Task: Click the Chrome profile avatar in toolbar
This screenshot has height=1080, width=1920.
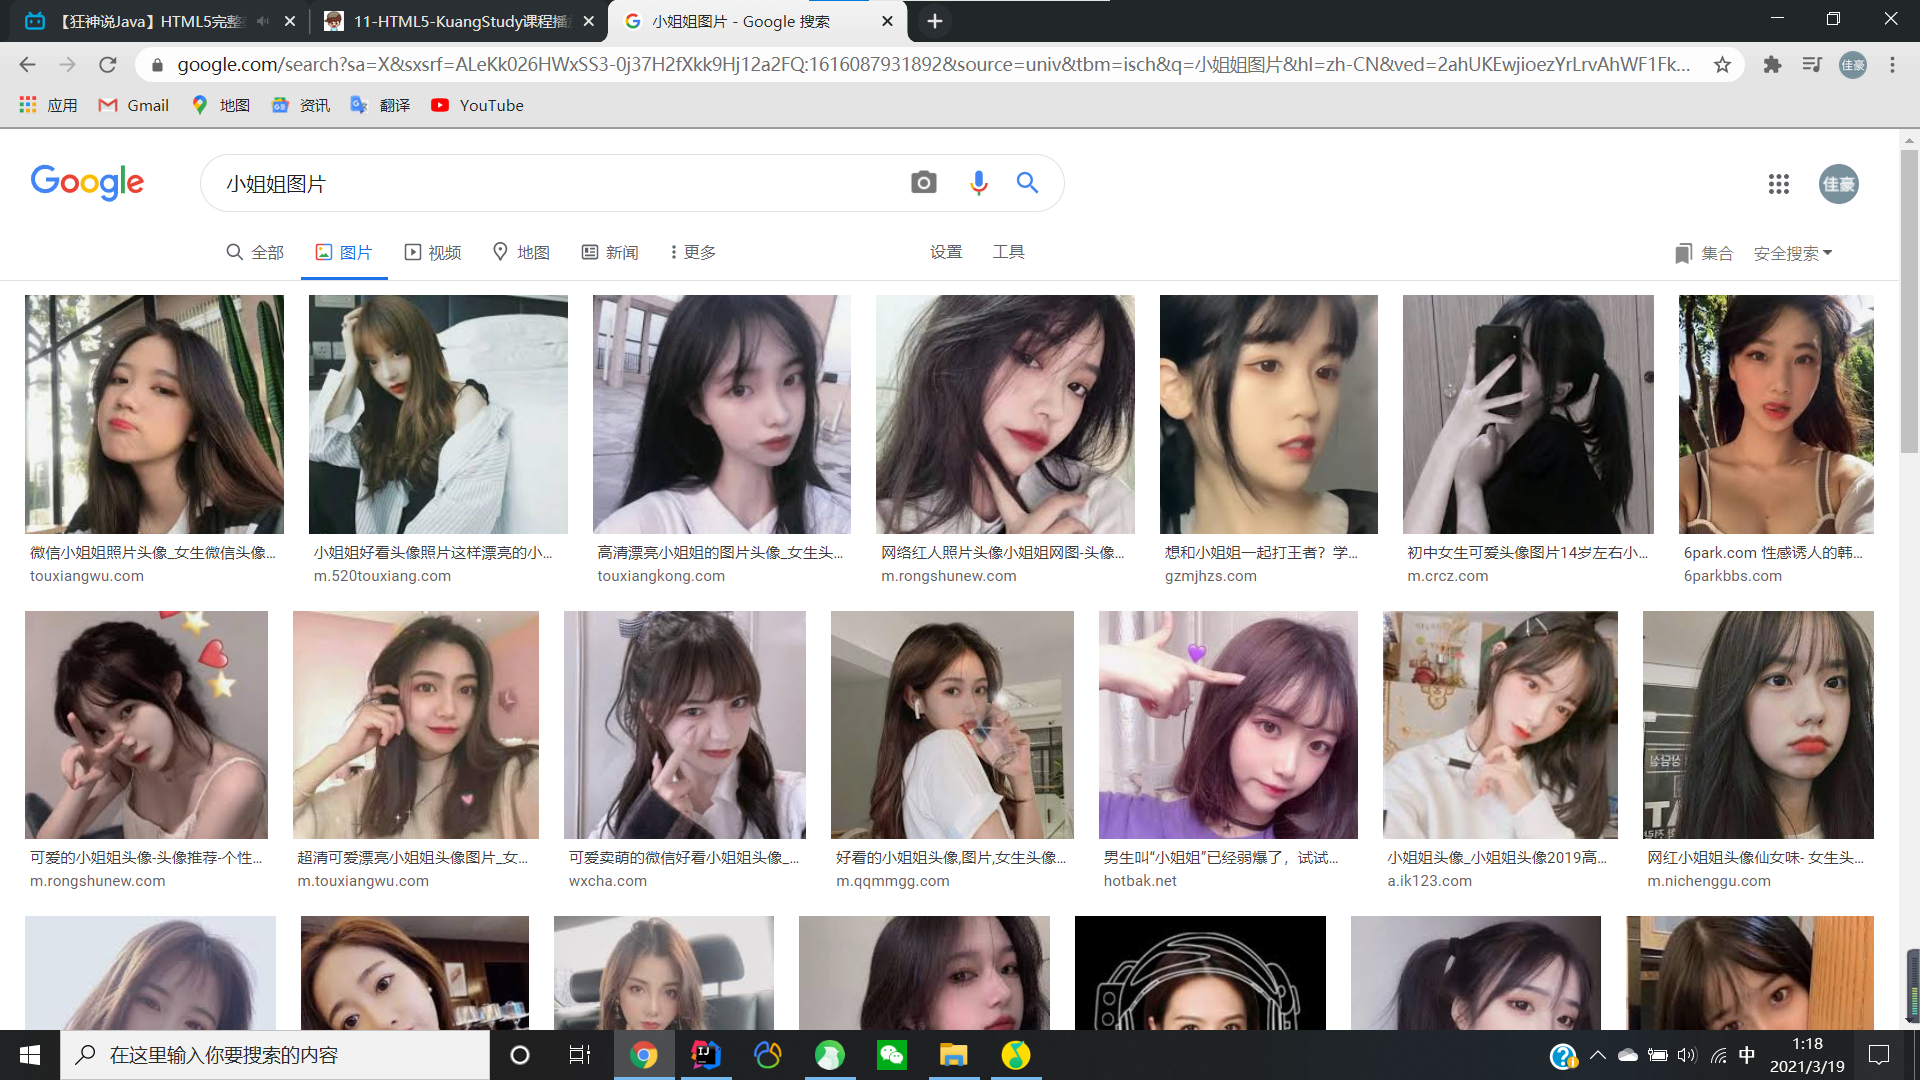Action: click(1853, 65)
